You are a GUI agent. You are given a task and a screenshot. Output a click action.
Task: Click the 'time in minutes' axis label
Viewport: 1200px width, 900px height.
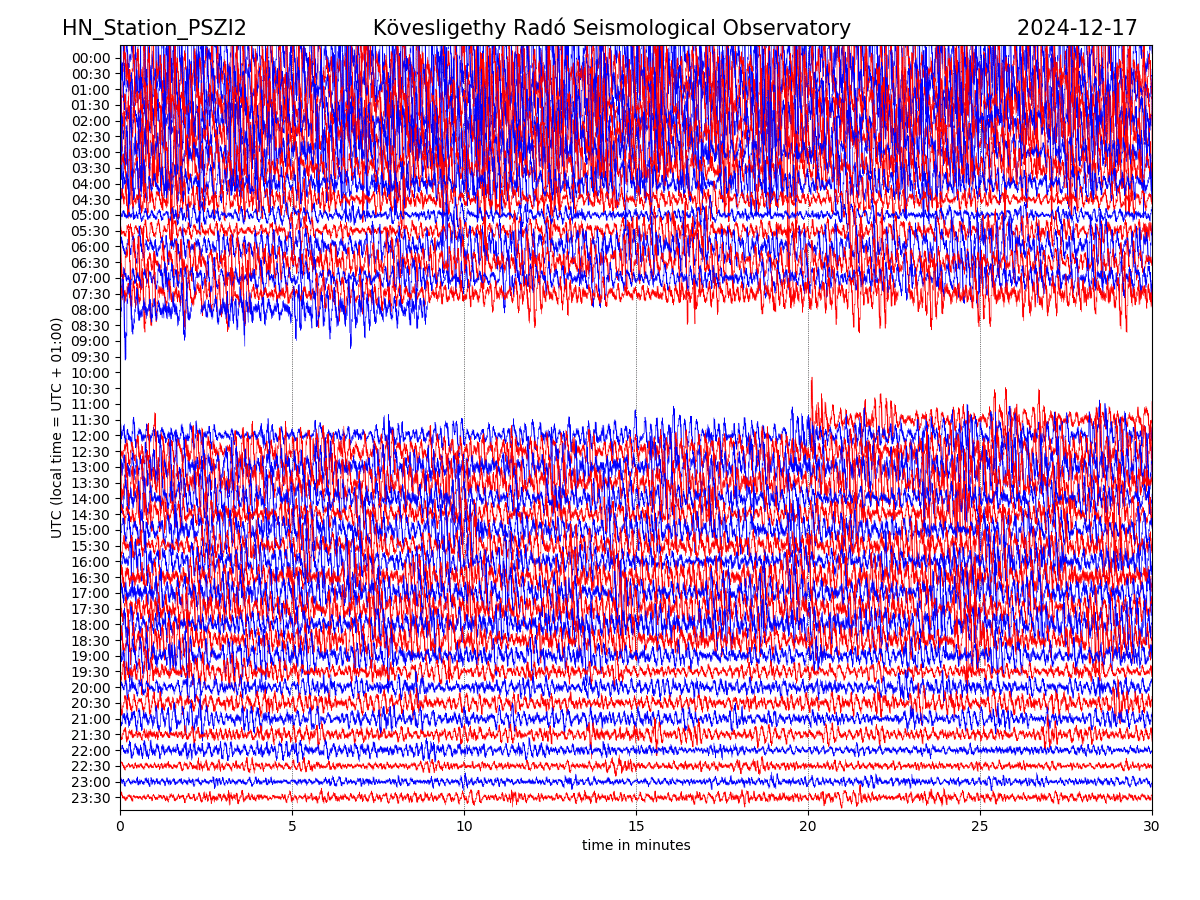click(x=636, y=846)
